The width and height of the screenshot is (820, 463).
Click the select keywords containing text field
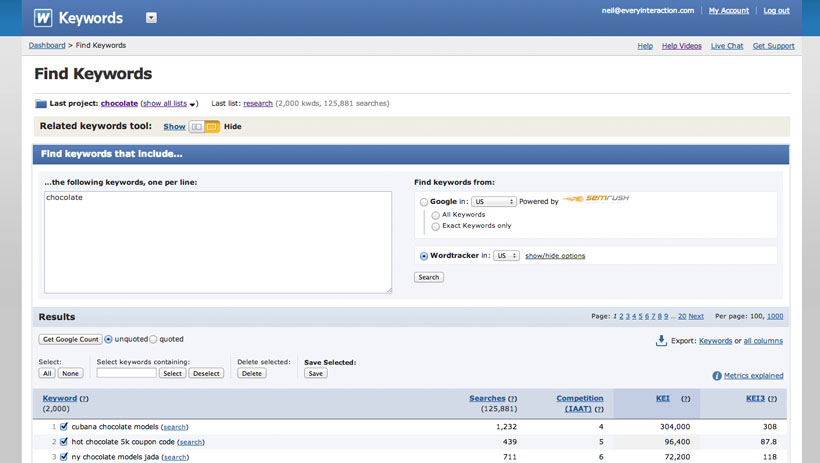tap(127, 373)
